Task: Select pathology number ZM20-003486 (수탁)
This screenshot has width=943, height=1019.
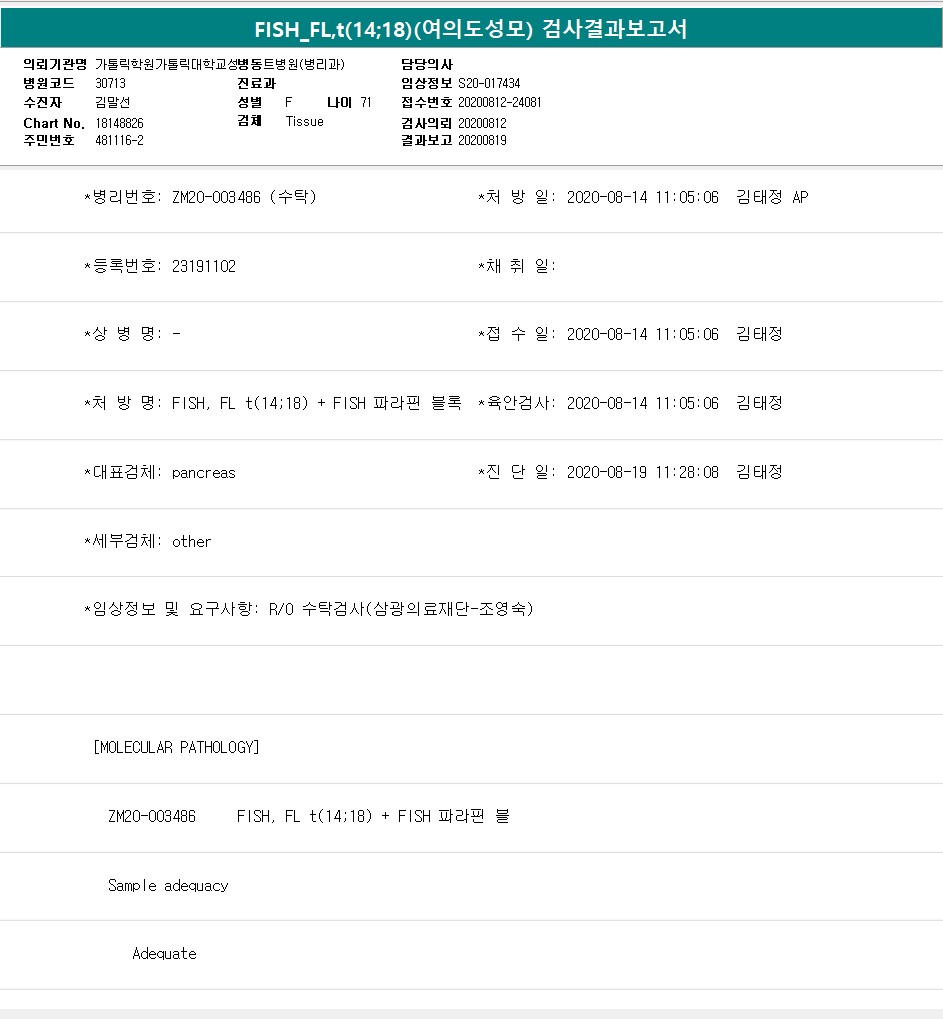Action: point(244,197)
